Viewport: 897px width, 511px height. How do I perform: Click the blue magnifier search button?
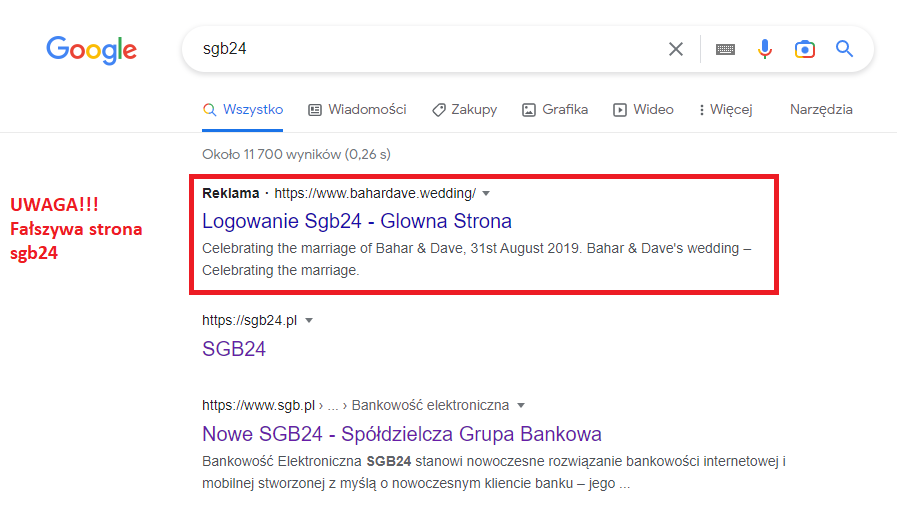[x=844, y=49]
